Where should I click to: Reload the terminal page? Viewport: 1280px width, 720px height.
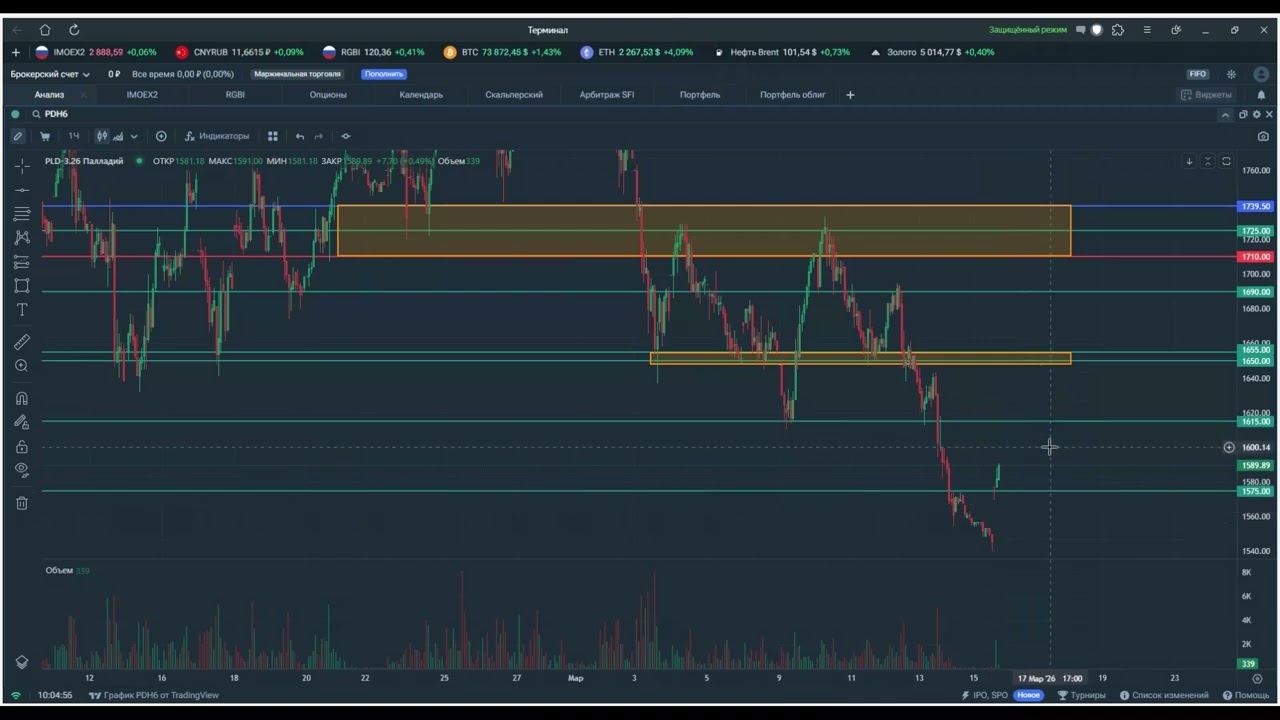click(74, 30)
